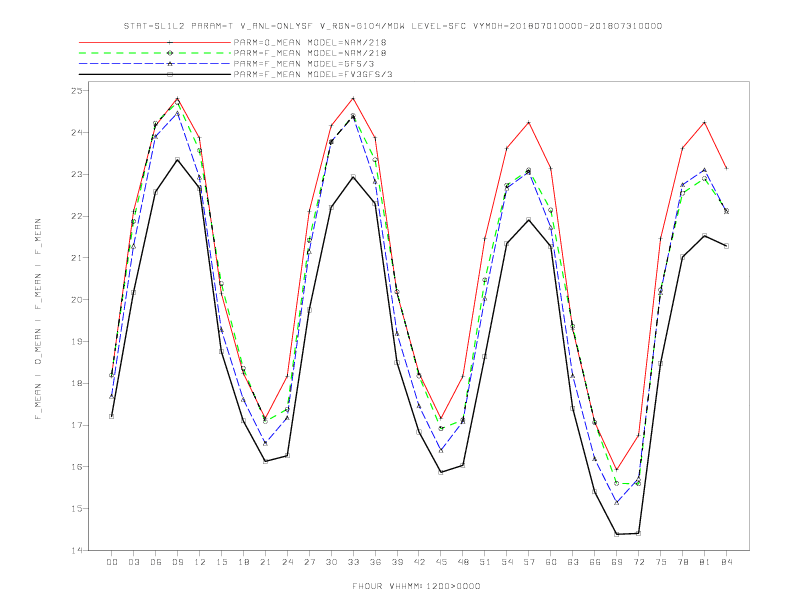Click the chart title starting with STAT=SL1L2
Image resolution: width=792 pixels, height=612 pixels.
[392, 26]
